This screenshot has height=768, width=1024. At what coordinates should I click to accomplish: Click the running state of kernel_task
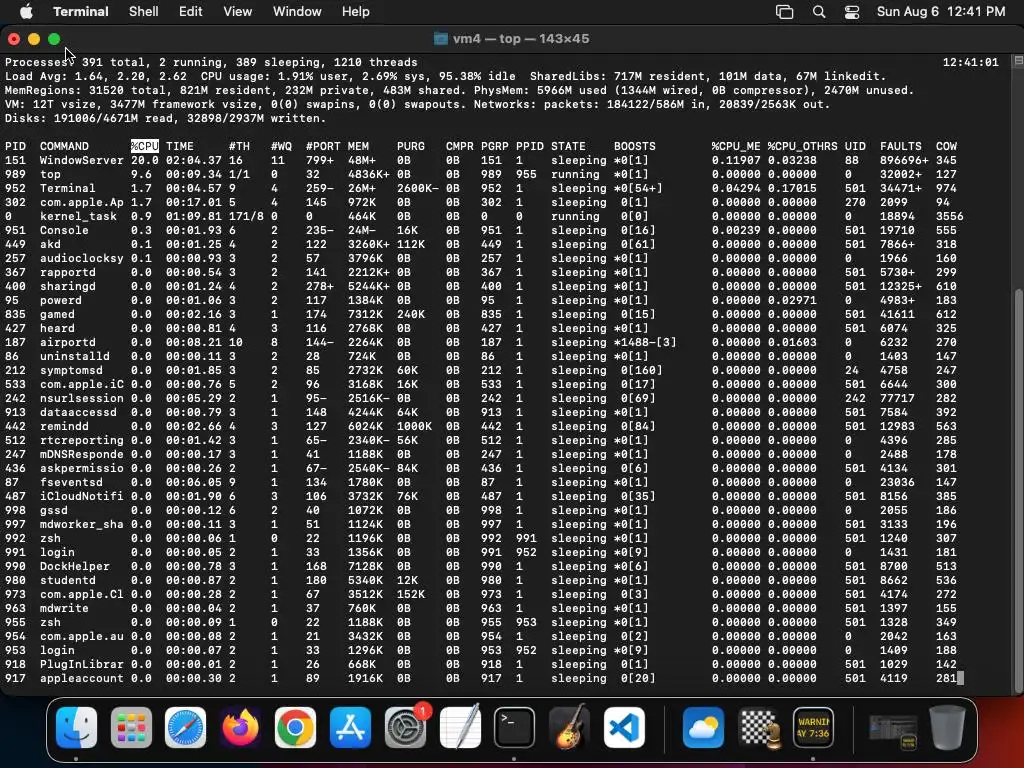point(575,216)
